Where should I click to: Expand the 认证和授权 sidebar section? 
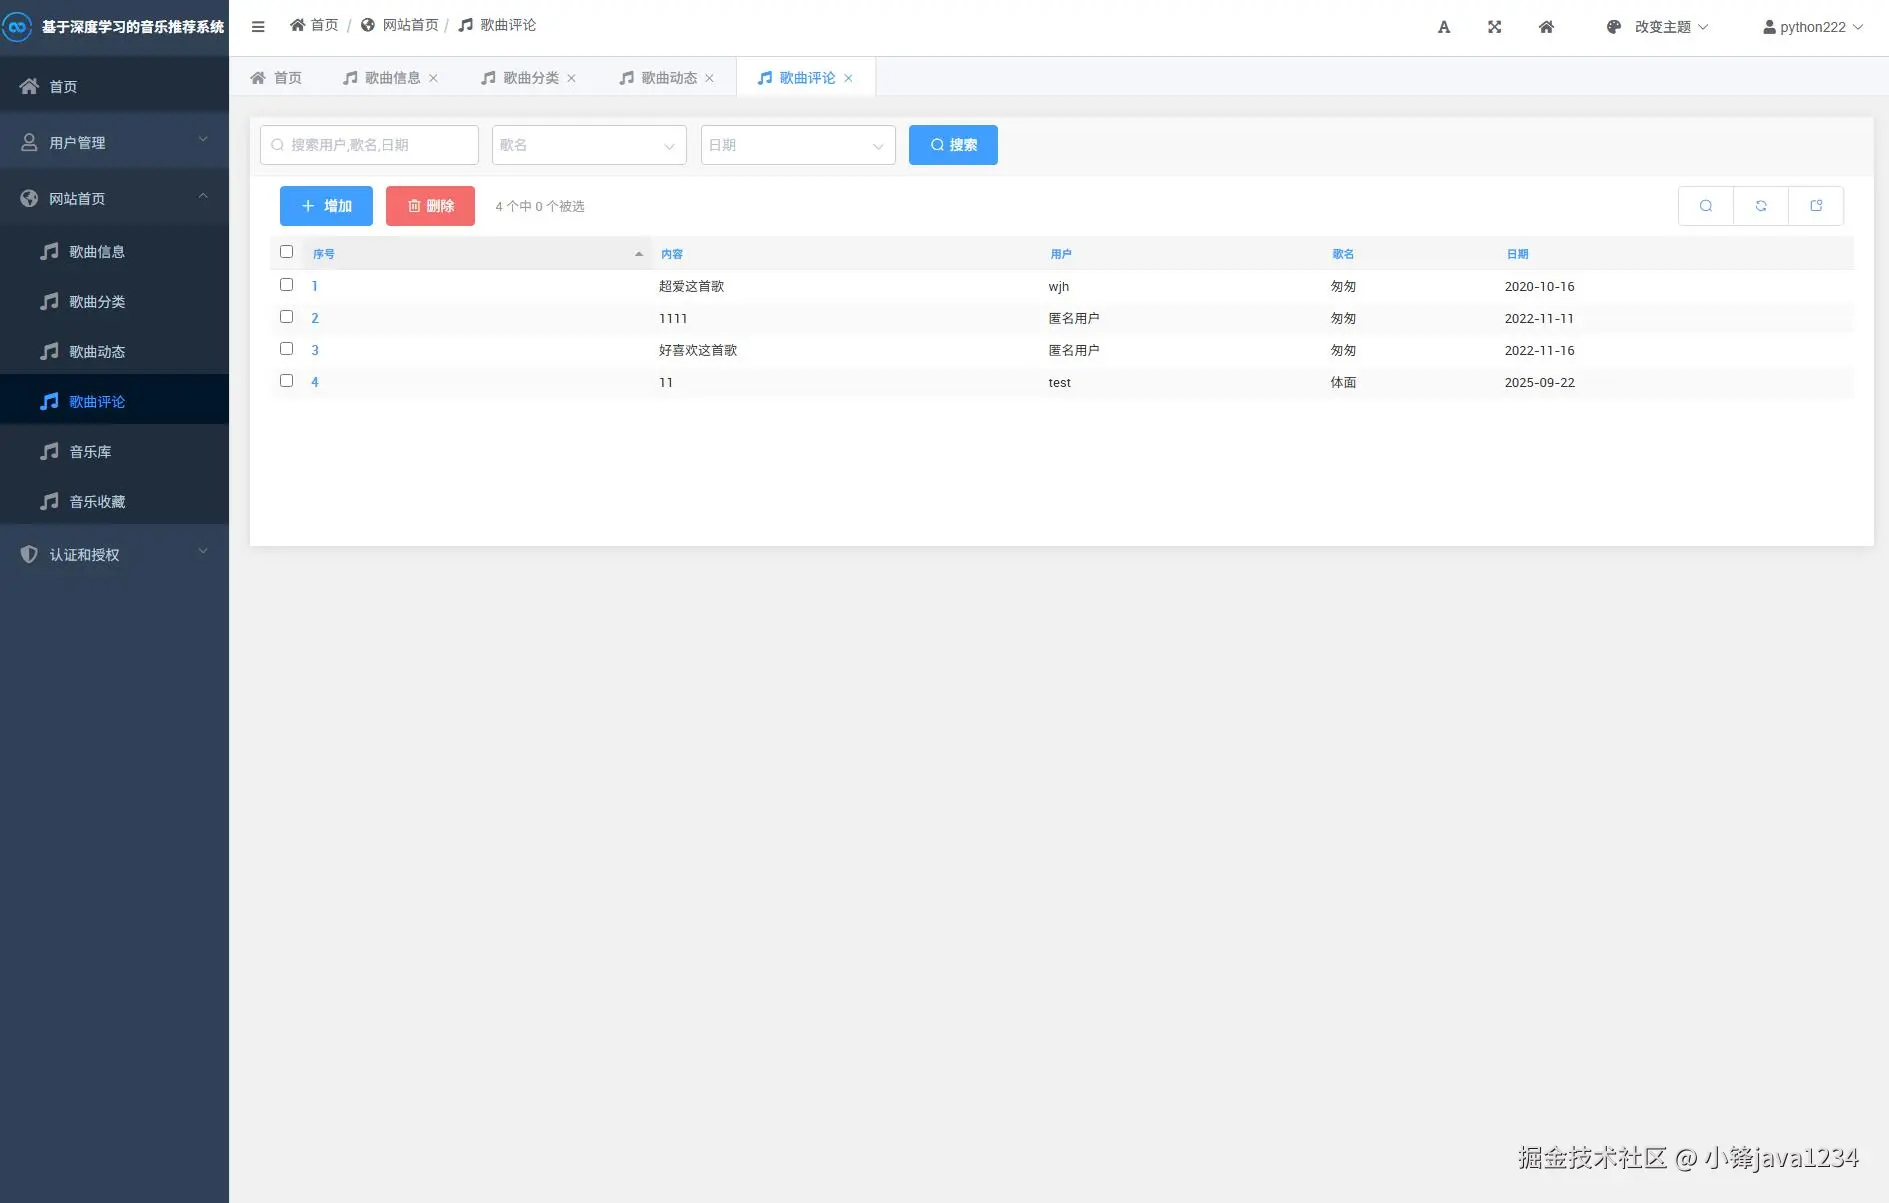(x=115, y=554)
